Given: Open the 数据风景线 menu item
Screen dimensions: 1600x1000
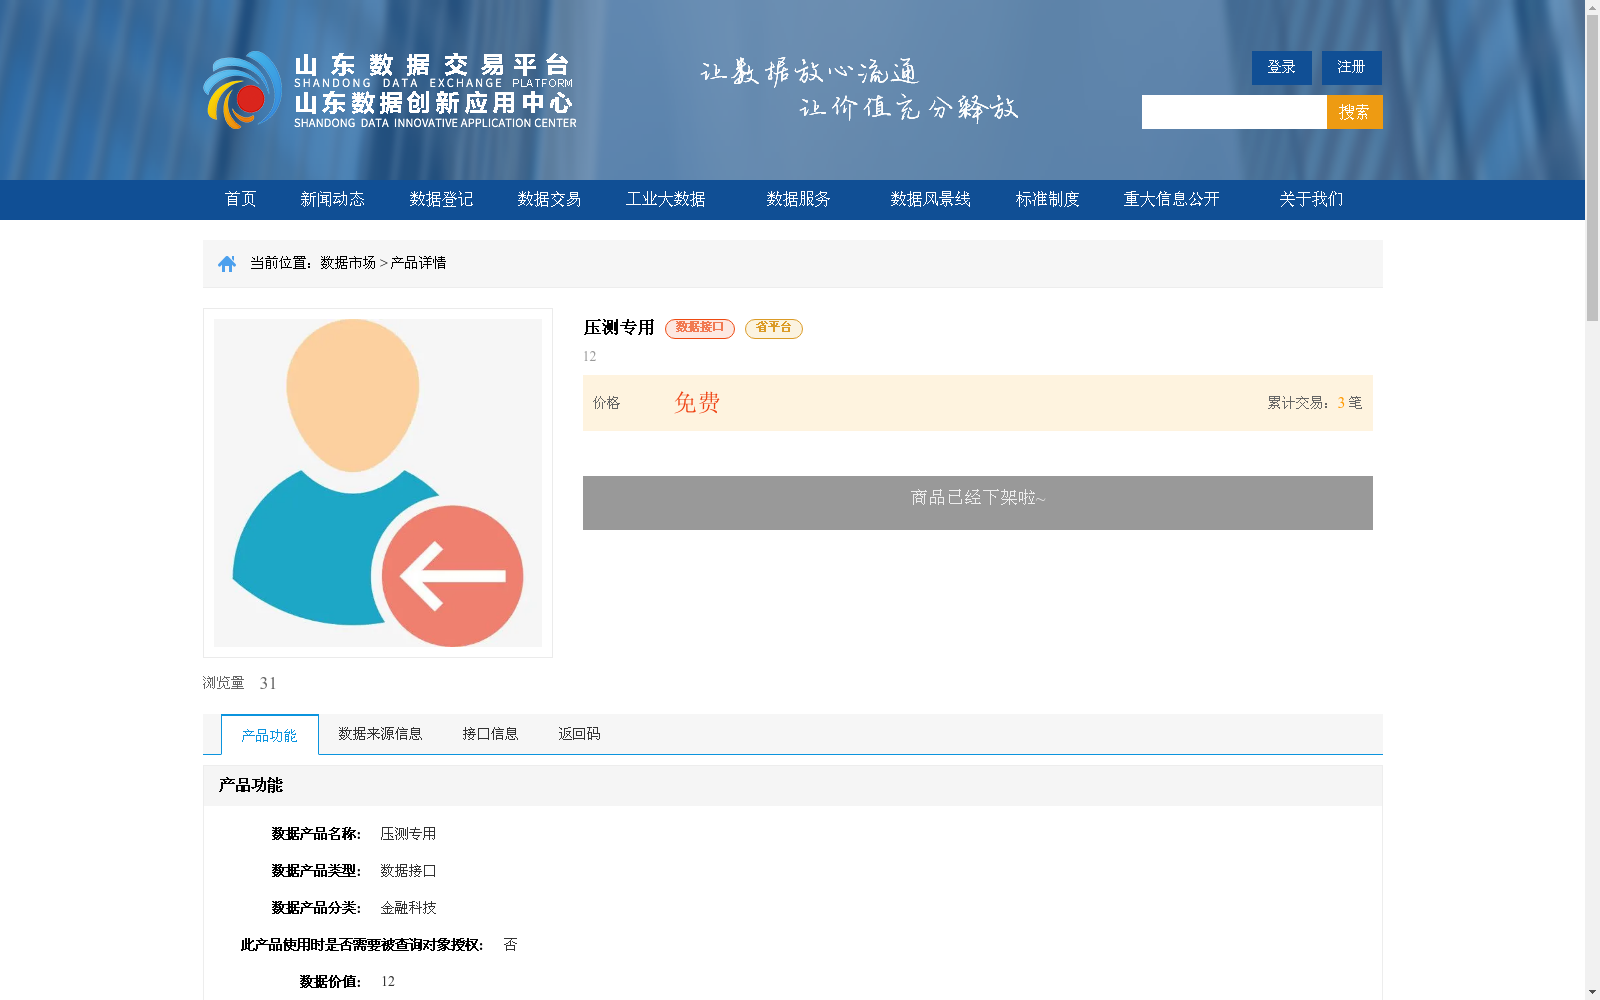Looking at the screenshot, I should point(930,199).
